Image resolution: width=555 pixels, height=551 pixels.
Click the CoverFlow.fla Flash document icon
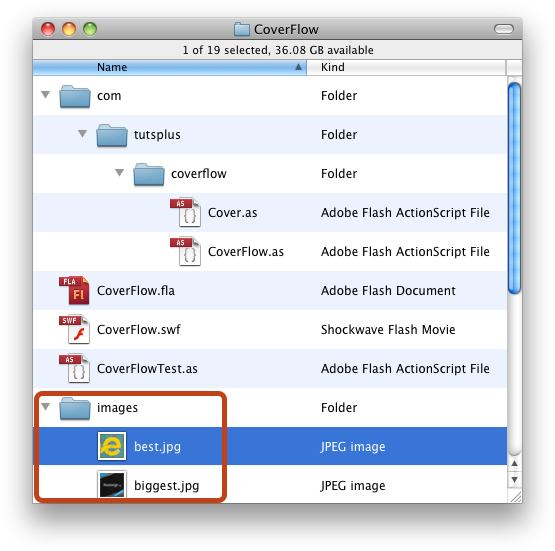(x=74, y=290)
